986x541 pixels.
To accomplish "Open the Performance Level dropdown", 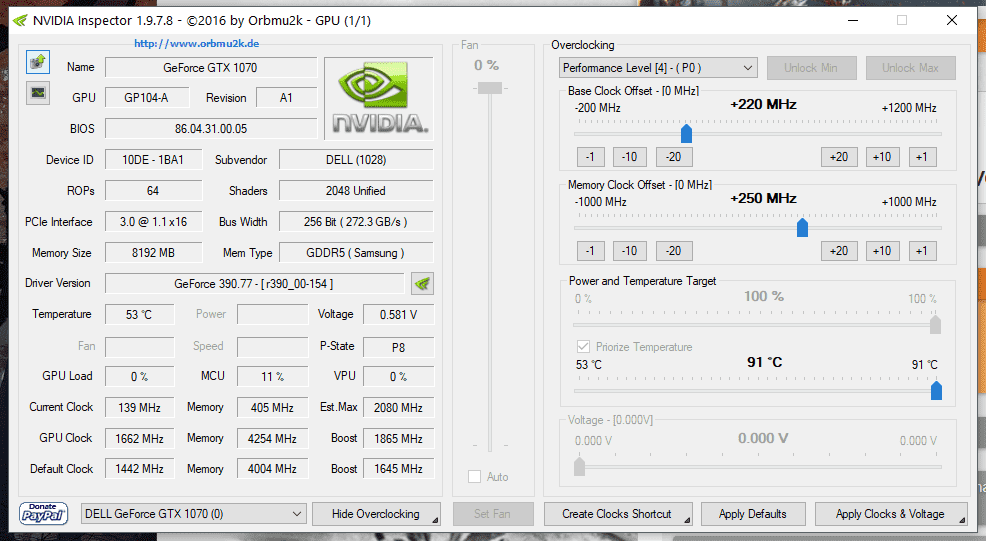I will pyautogui.click(x=658, y=68).
